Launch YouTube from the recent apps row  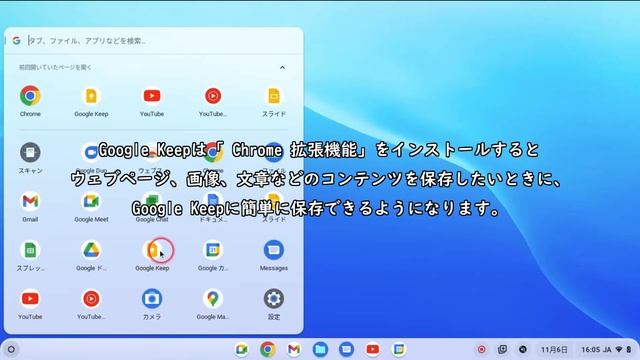coord(152,96)
